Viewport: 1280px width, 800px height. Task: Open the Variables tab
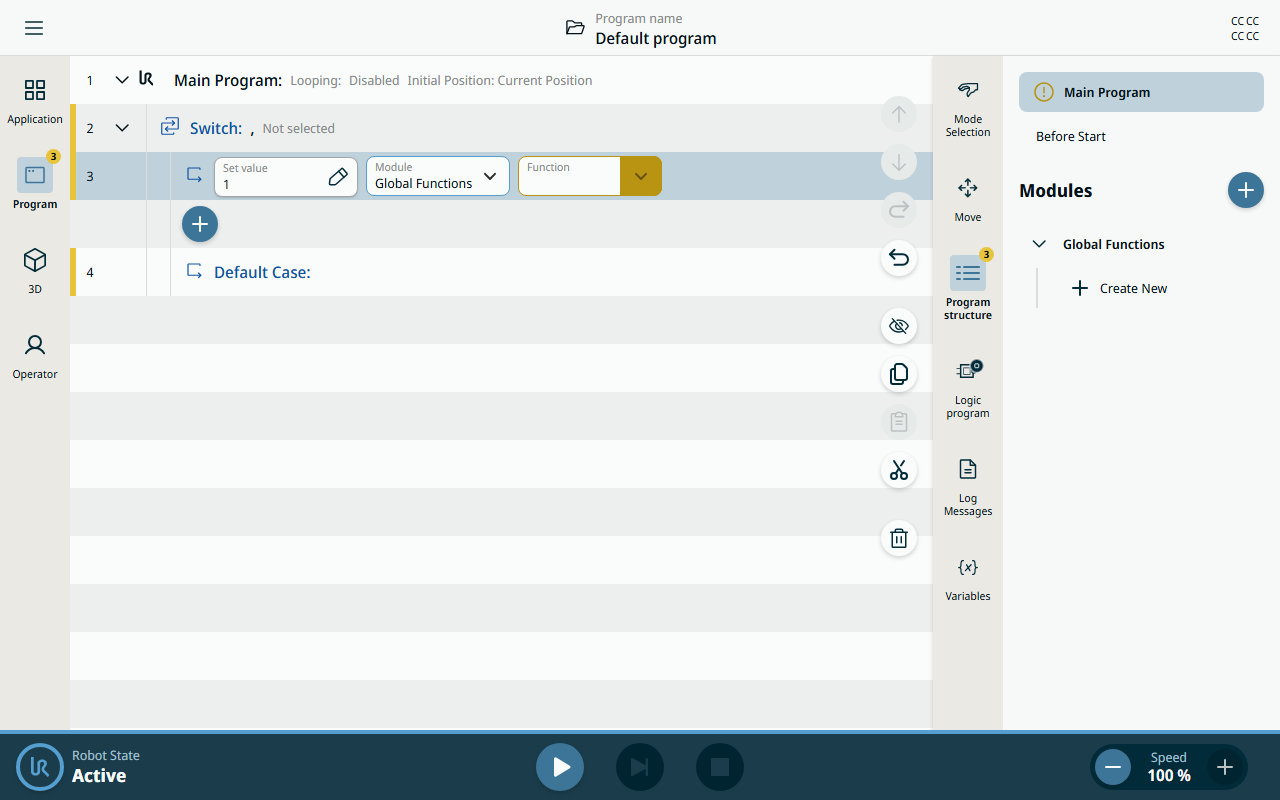(968, 579)
